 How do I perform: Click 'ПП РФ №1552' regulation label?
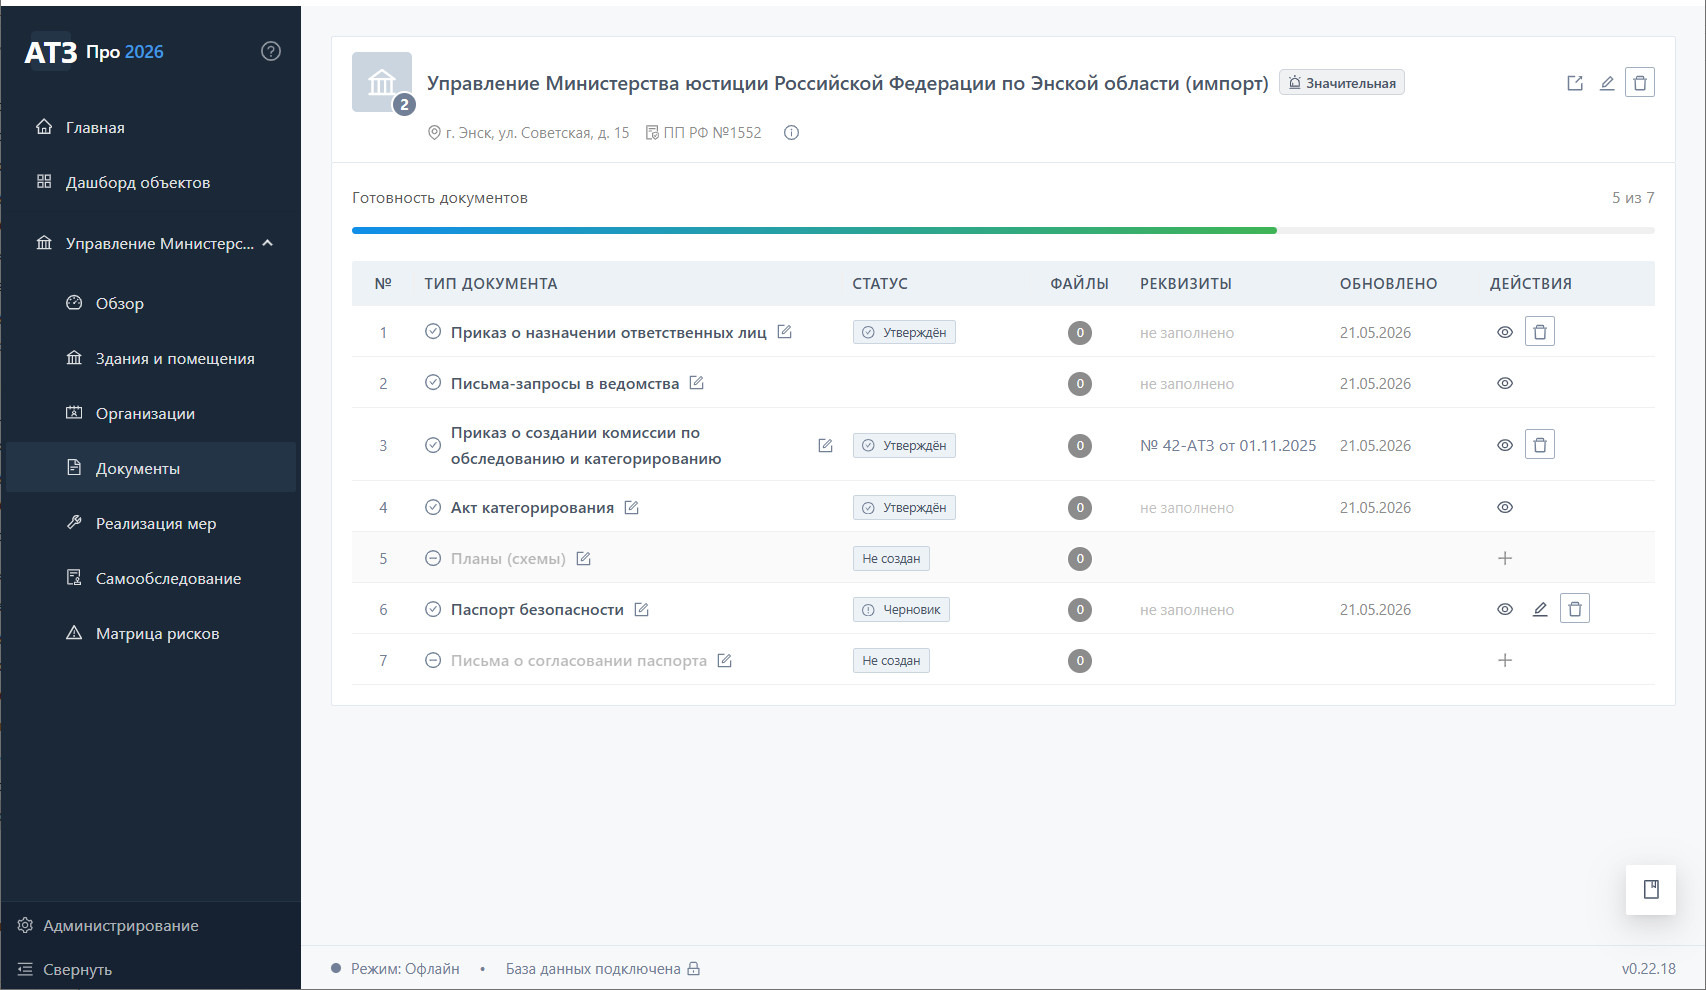tap(704, 132)
